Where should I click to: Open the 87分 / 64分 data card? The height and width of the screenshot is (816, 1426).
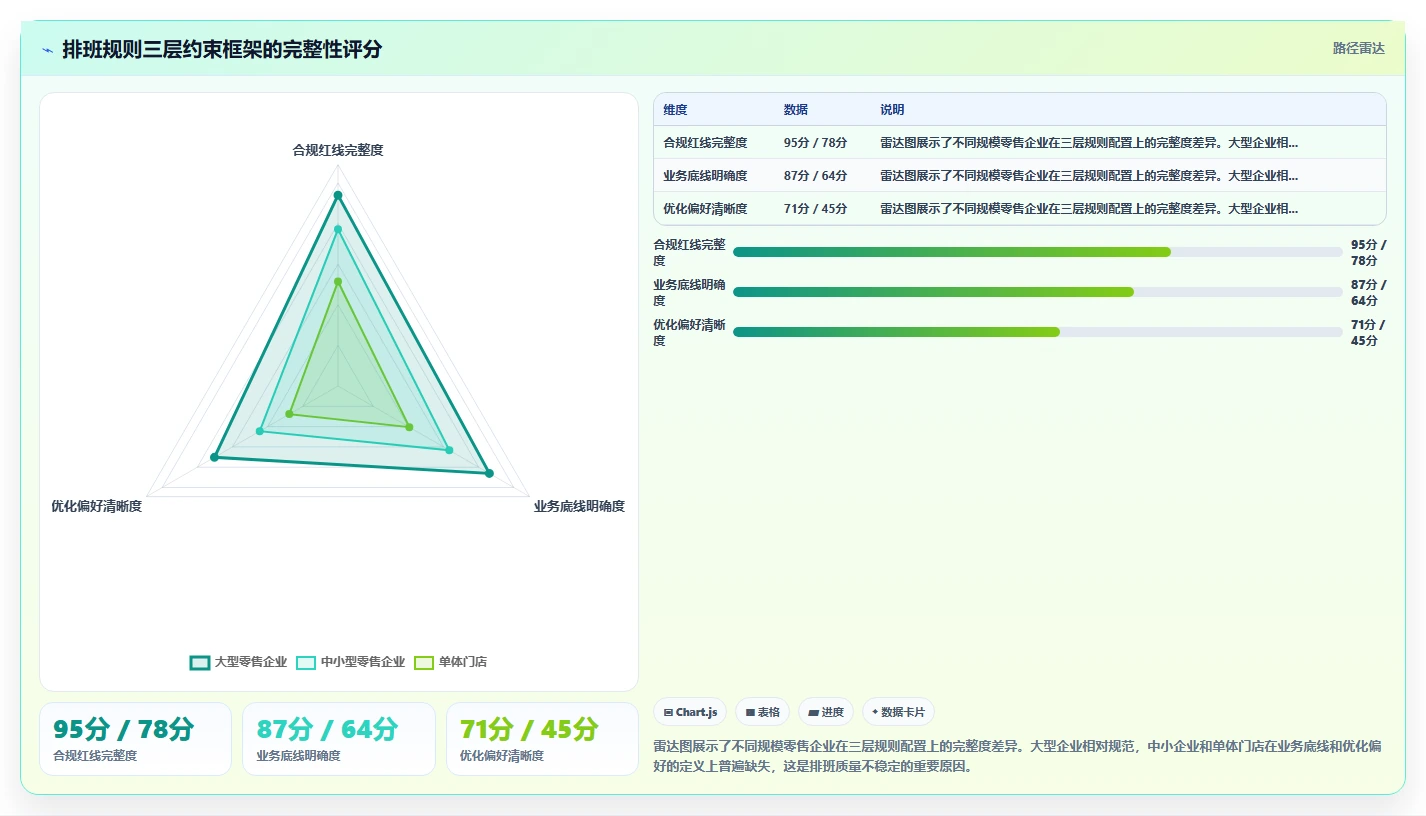pos(338,739)
